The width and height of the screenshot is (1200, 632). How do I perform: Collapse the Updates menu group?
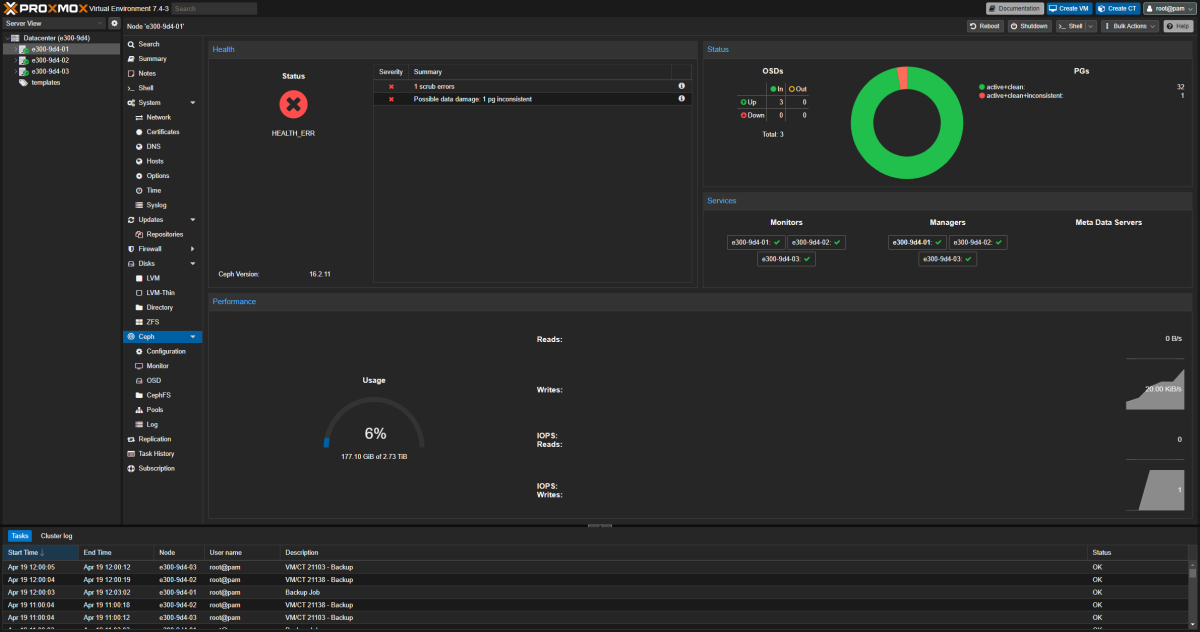(x=192, y=220)
